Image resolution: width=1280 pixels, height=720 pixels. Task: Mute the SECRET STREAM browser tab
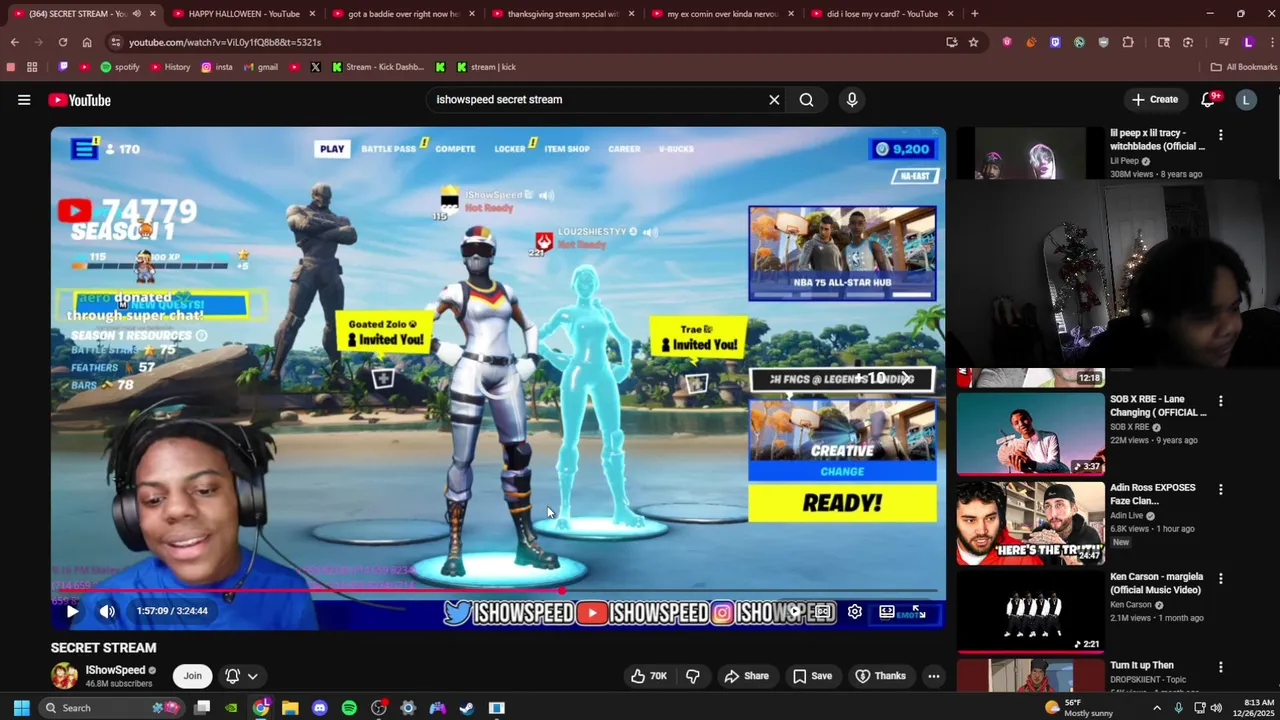tap(135, 14)
